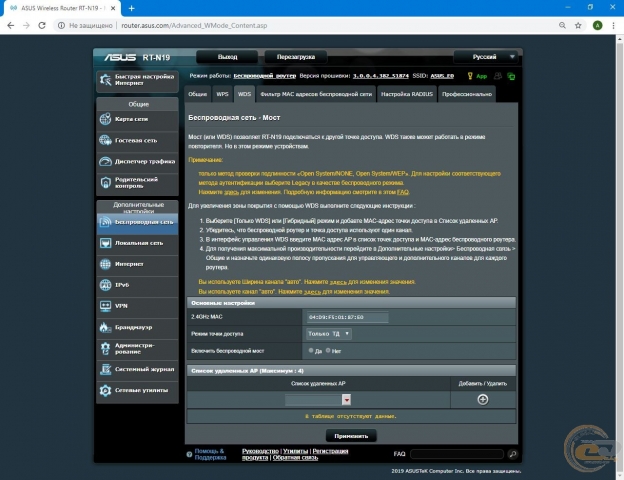This screenshot has width=624, height=480.
Task: Open 'Руководство' manual link
Action: pyautogui.click(x=260, y=451)
